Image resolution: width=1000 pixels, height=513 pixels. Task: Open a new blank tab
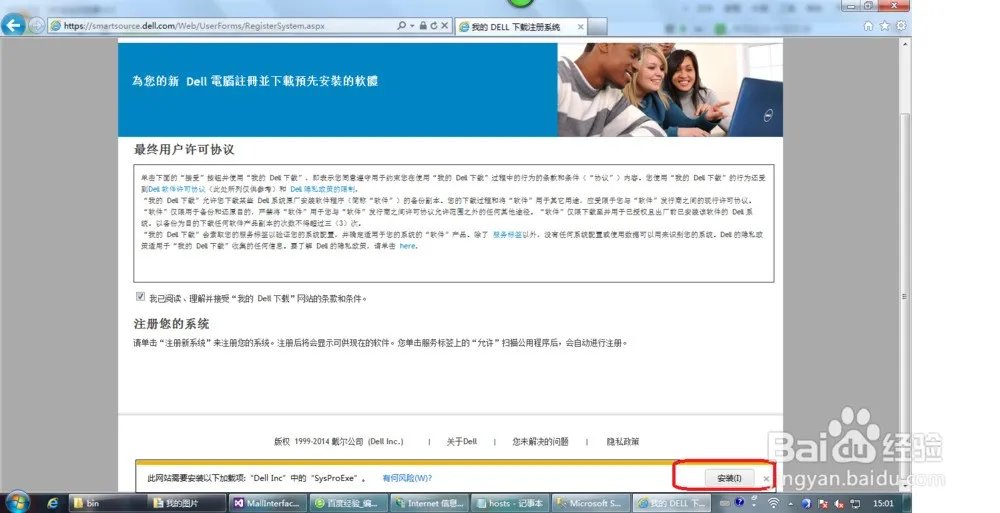pos(597,27)
